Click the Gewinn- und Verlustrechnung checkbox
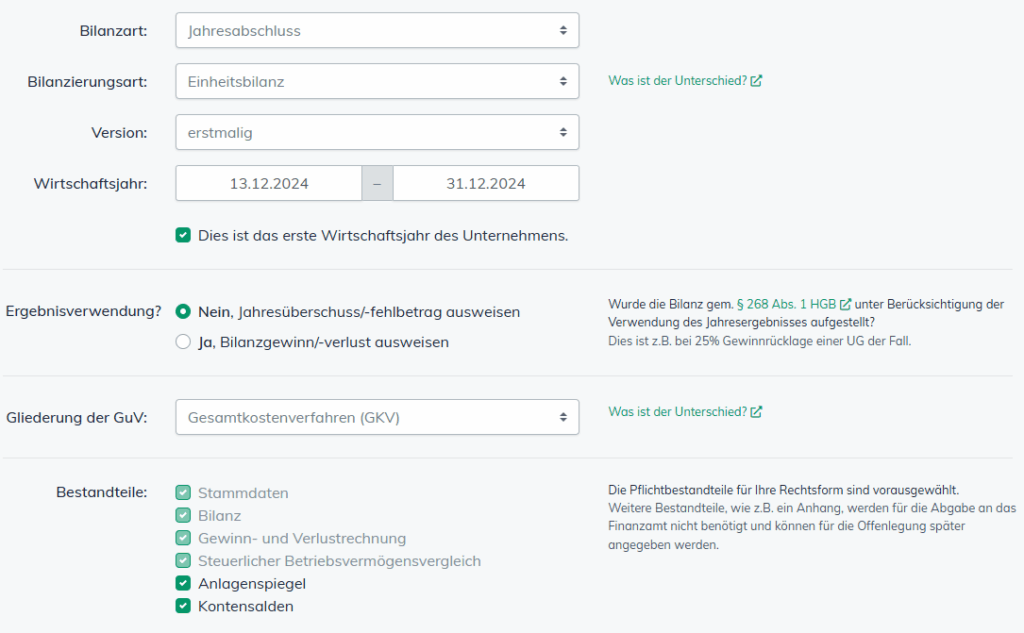This screenshot has width=1024, height=633. tap(183, 538)
